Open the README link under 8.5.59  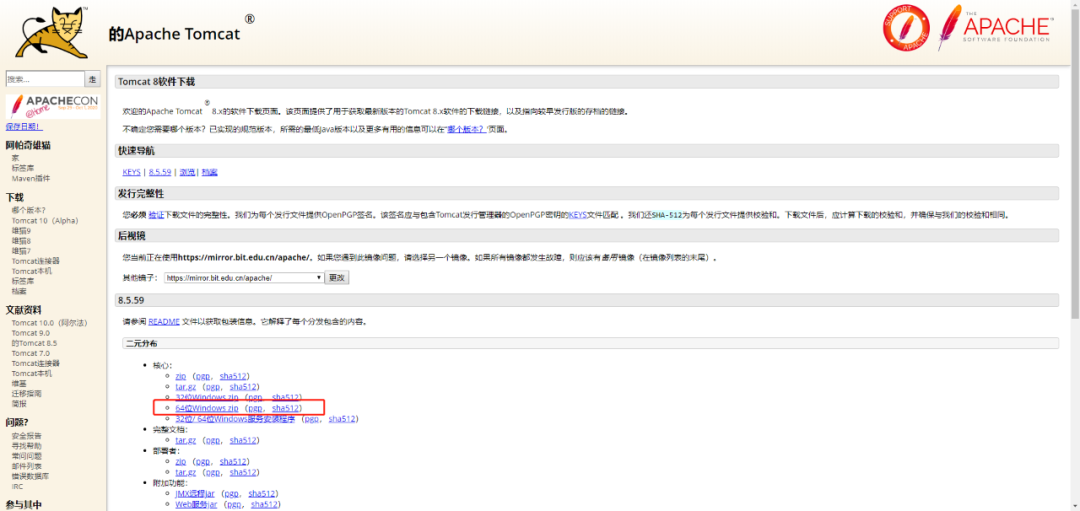164,322
